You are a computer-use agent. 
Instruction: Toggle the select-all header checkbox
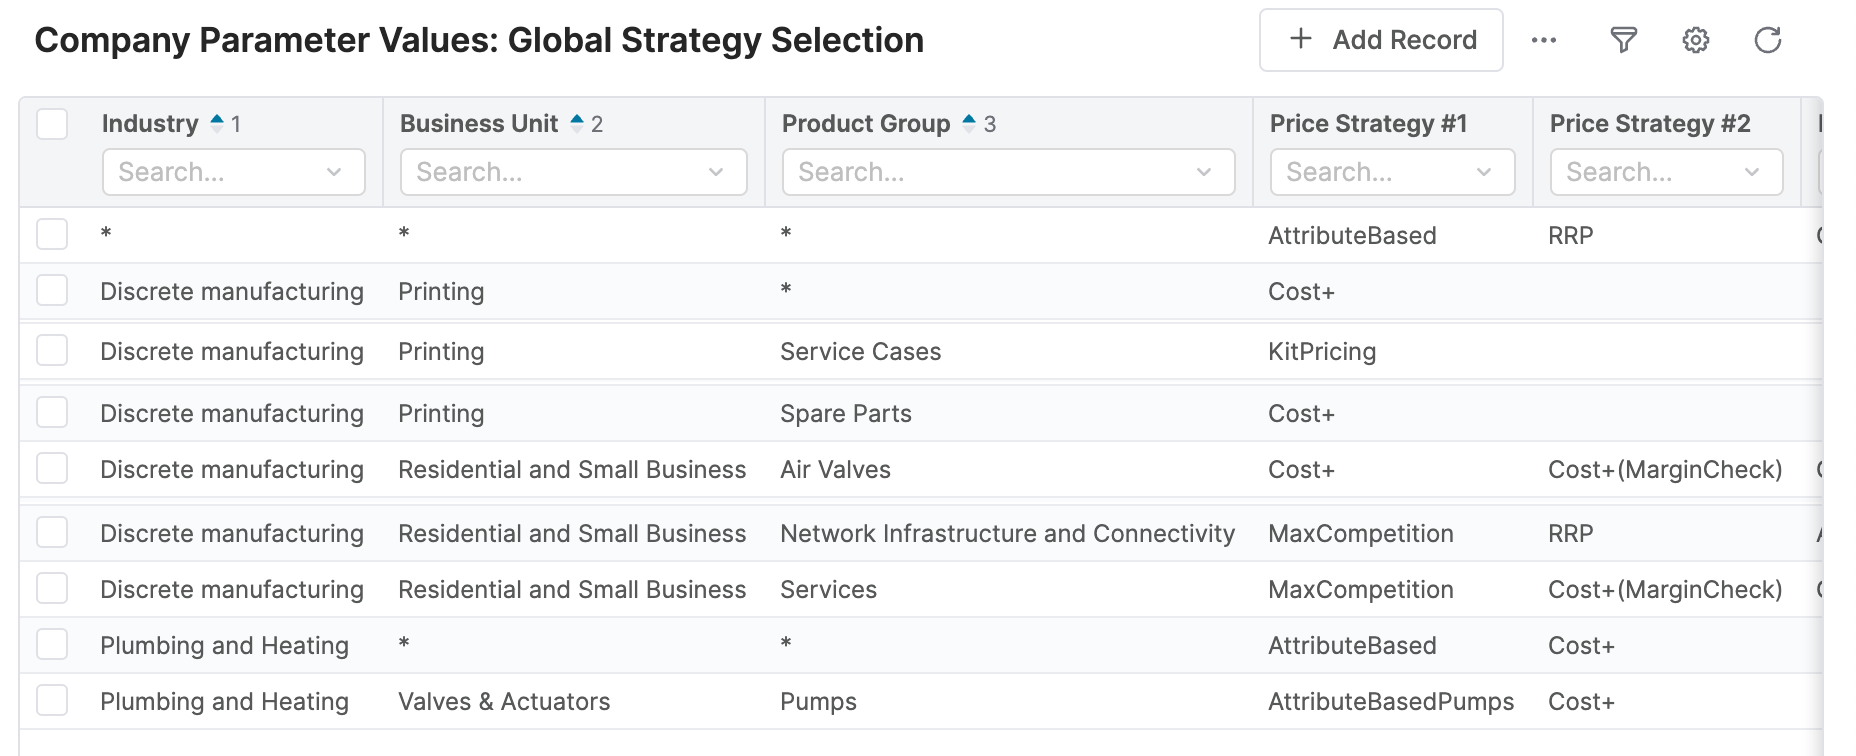pos(52,124)
